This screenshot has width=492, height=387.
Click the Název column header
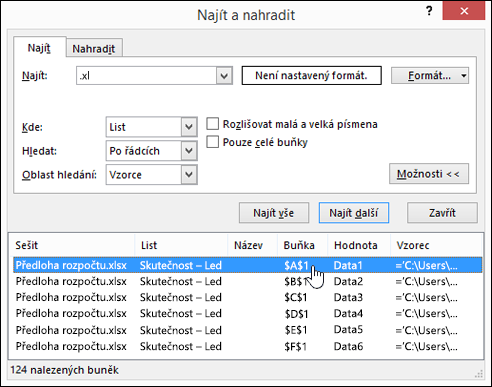pyautogui.click(x=252, y=245)
